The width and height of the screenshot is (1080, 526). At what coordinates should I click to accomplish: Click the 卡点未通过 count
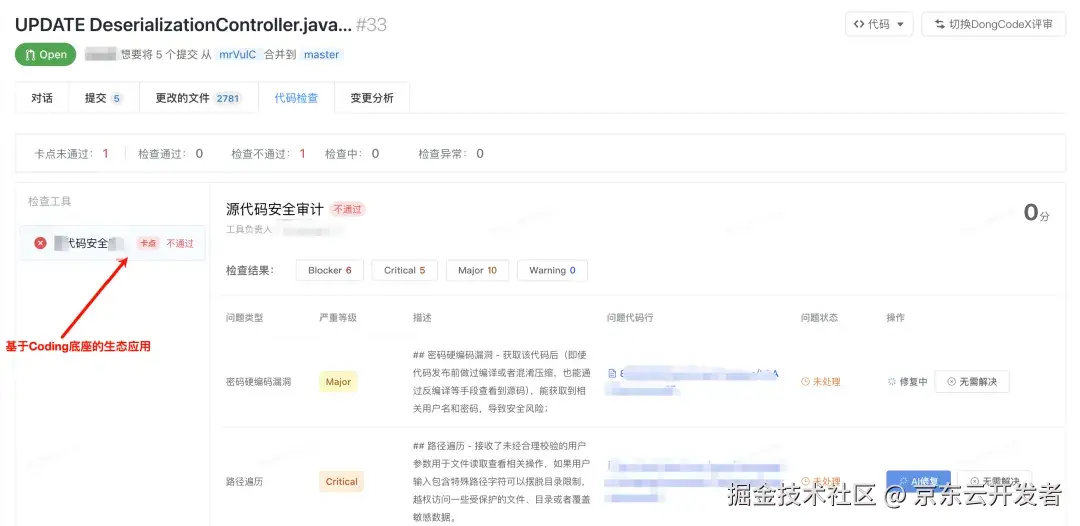(x=105, y=154)
